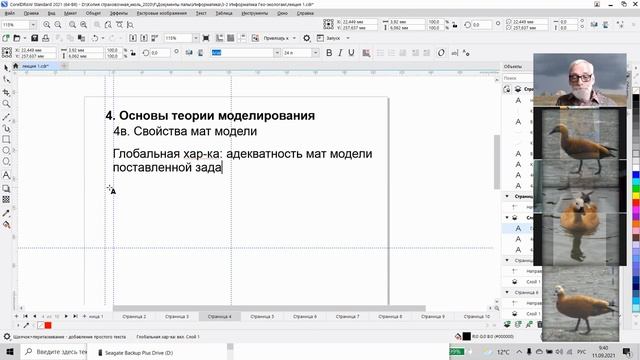Select the Ellipse tool

pos(6,151)
